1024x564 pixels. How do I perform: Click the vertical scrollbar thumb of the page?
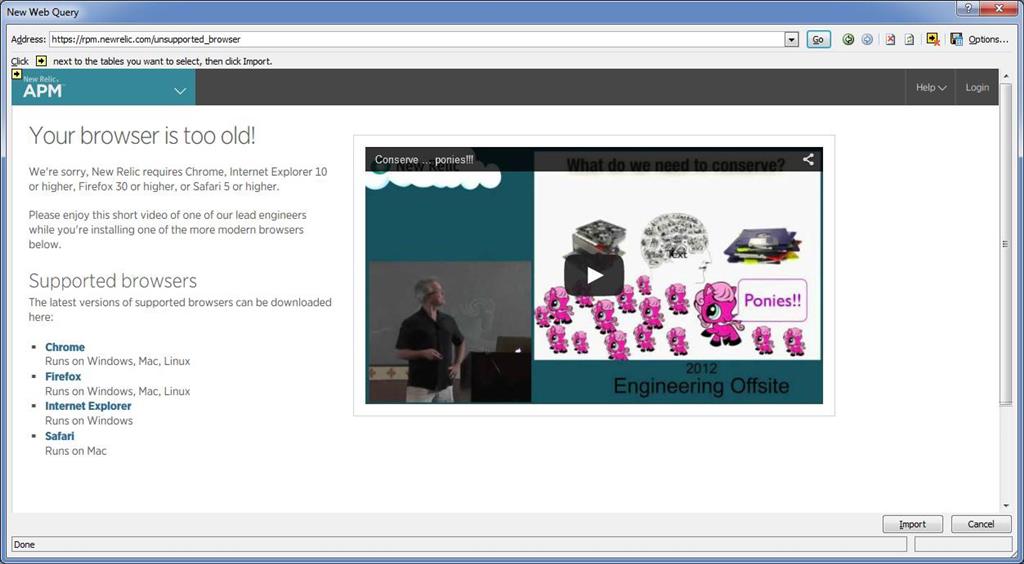(x=1005, y=244)
